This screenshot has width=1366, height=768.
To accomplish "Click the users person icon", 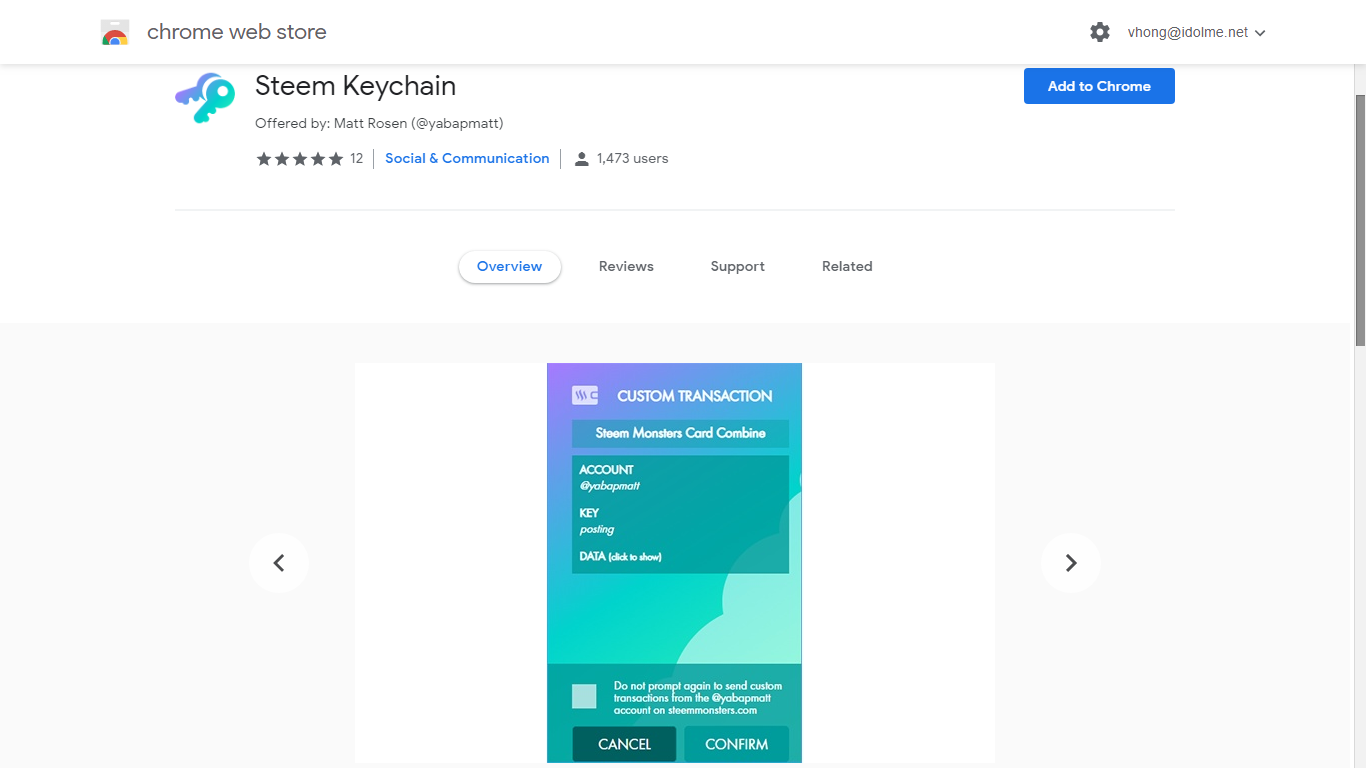I will [x=581, y=159].
